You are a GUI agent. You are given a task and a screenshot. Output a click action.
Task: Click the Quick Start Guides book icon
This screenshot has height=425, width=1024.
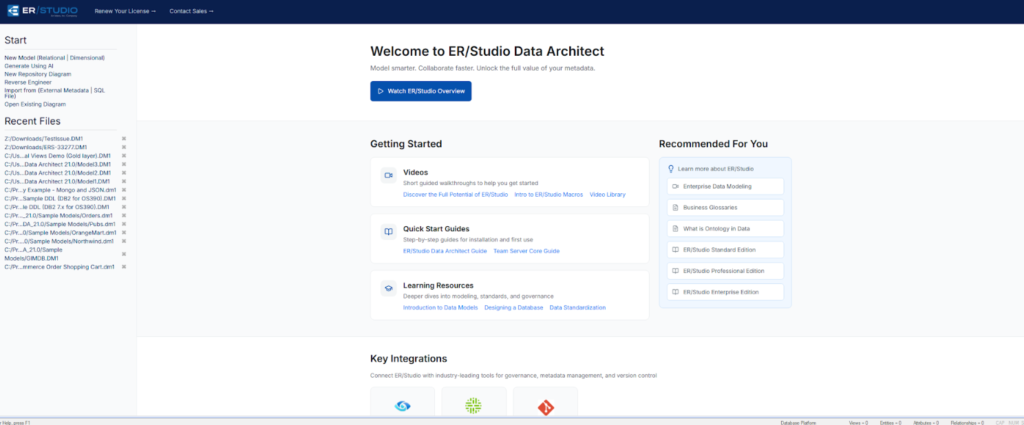(x=389, y=232)
